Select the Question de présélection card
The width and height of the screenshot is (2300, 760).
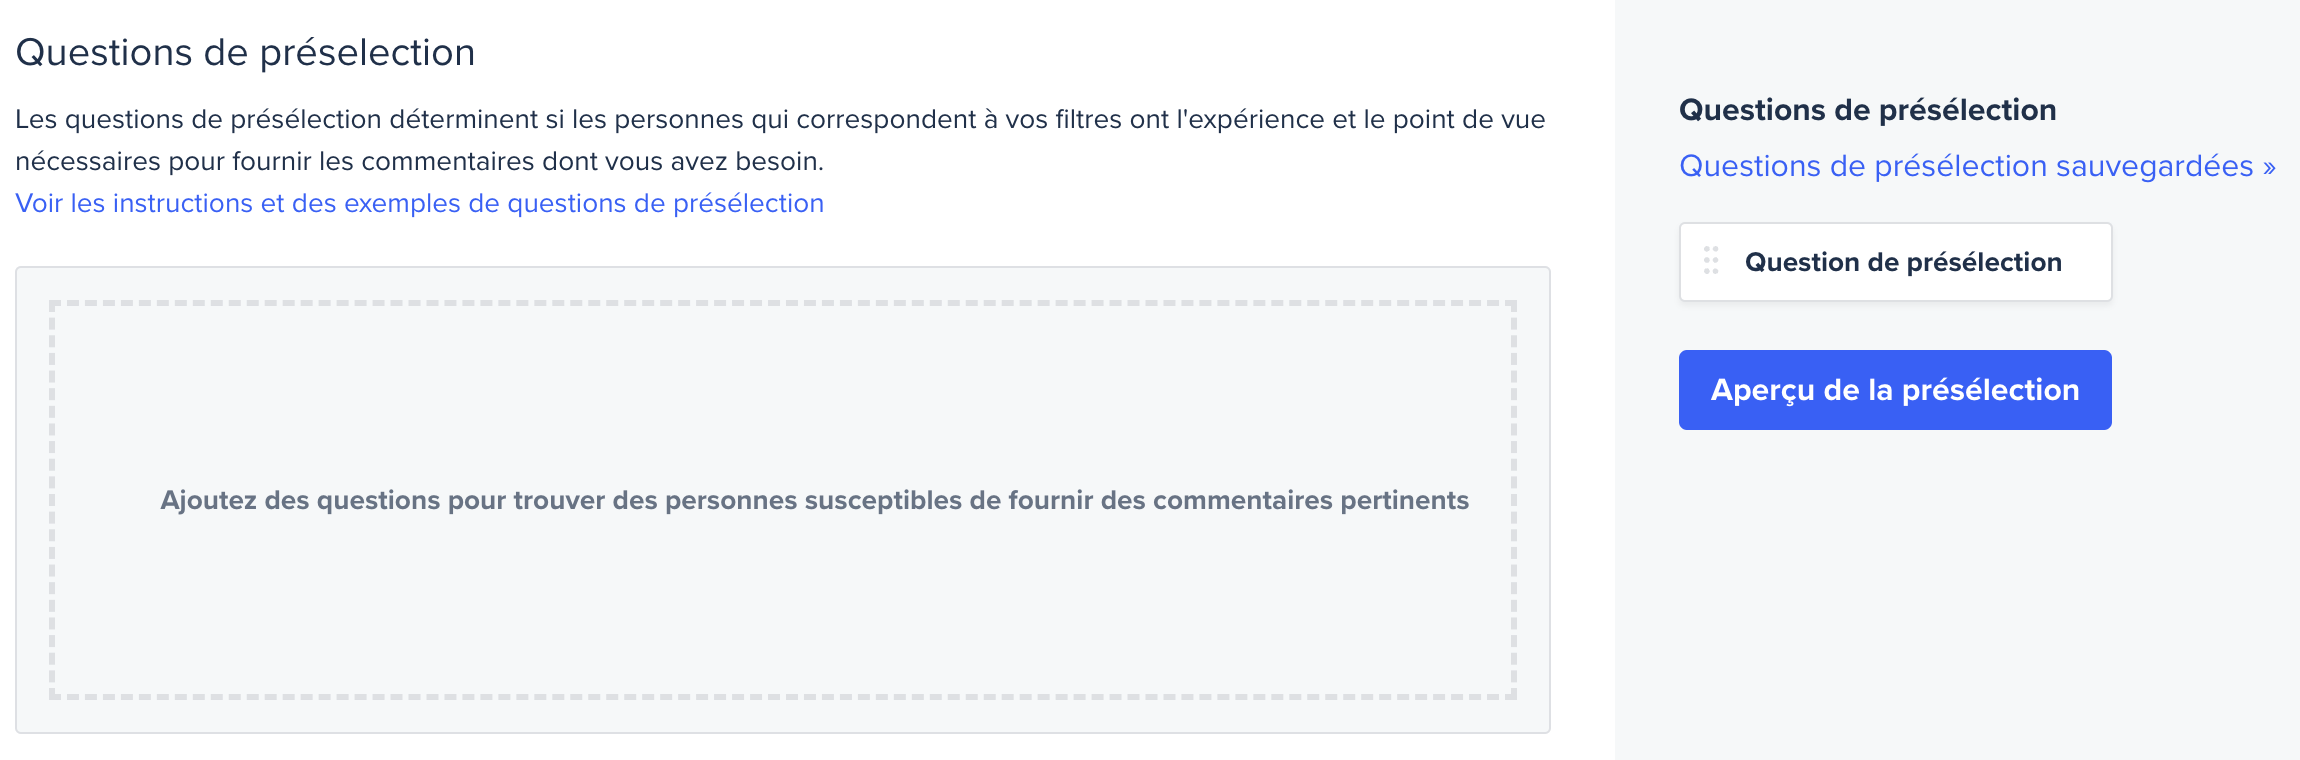(1895, 262)
